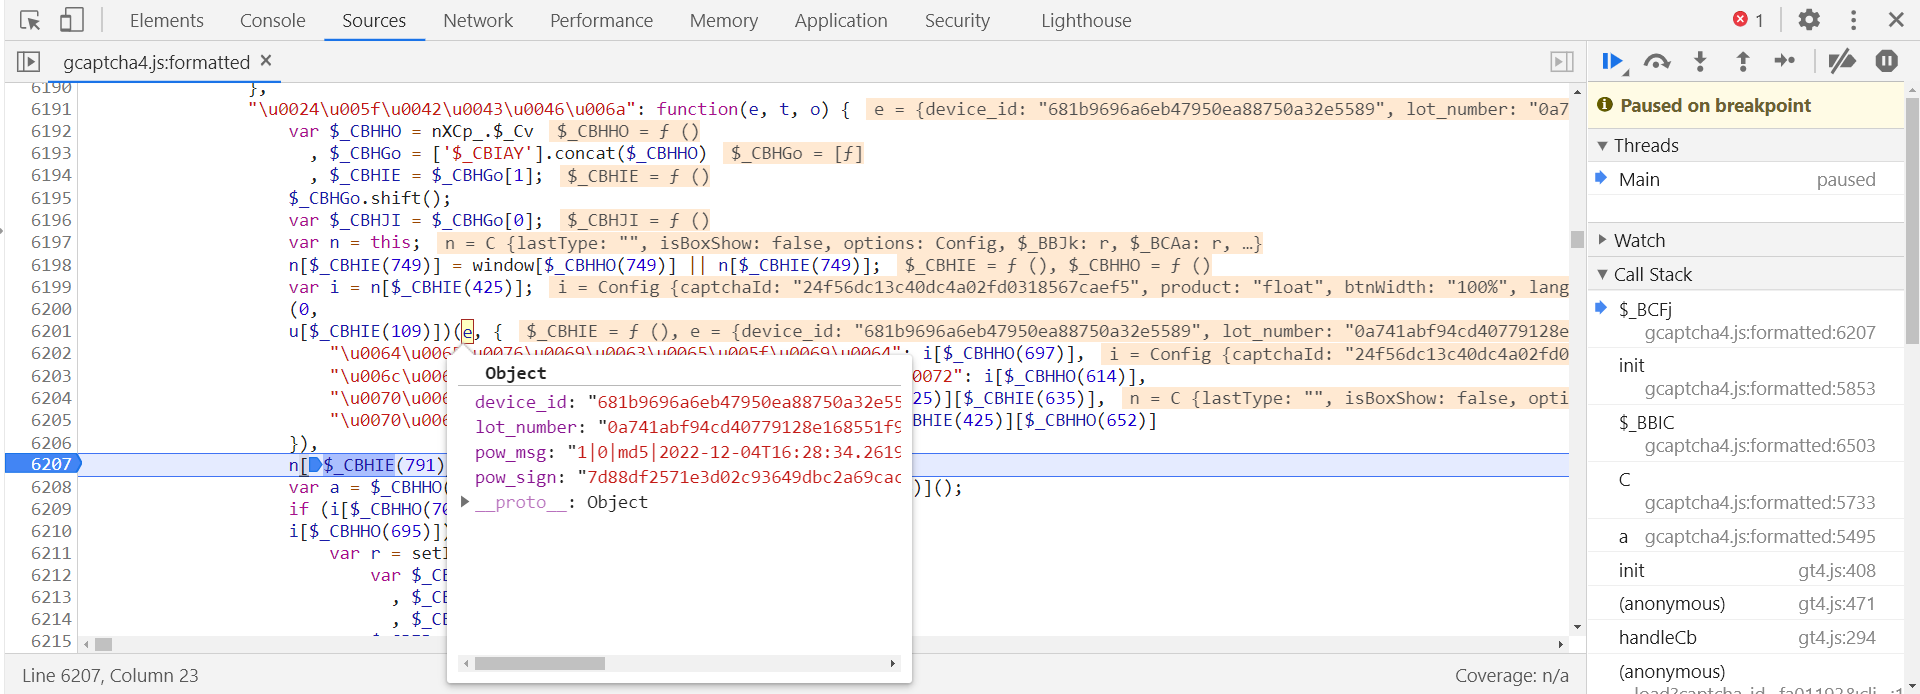The image size is (1920, 694).
Task: Open the Console tab
Action: (272, 20)
